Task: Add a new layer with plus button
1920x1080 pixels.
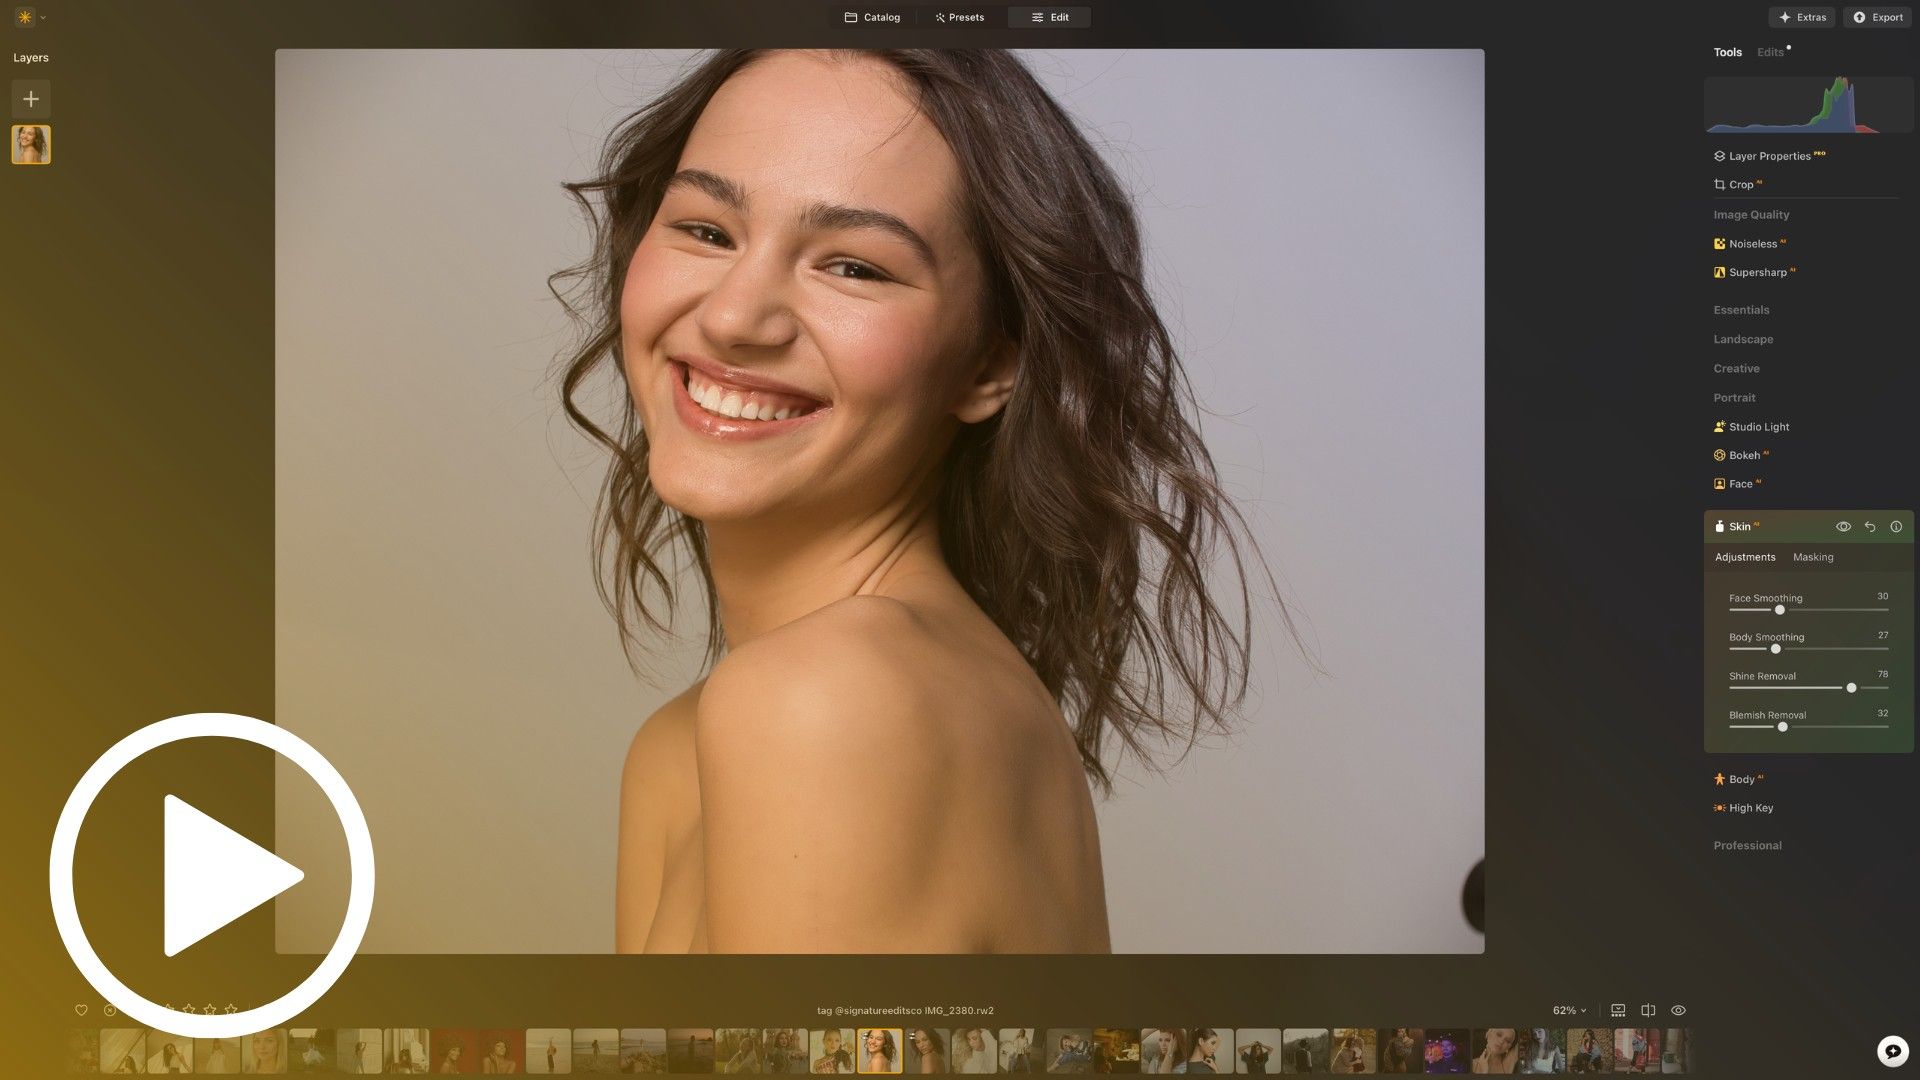Action: (31, 99)
